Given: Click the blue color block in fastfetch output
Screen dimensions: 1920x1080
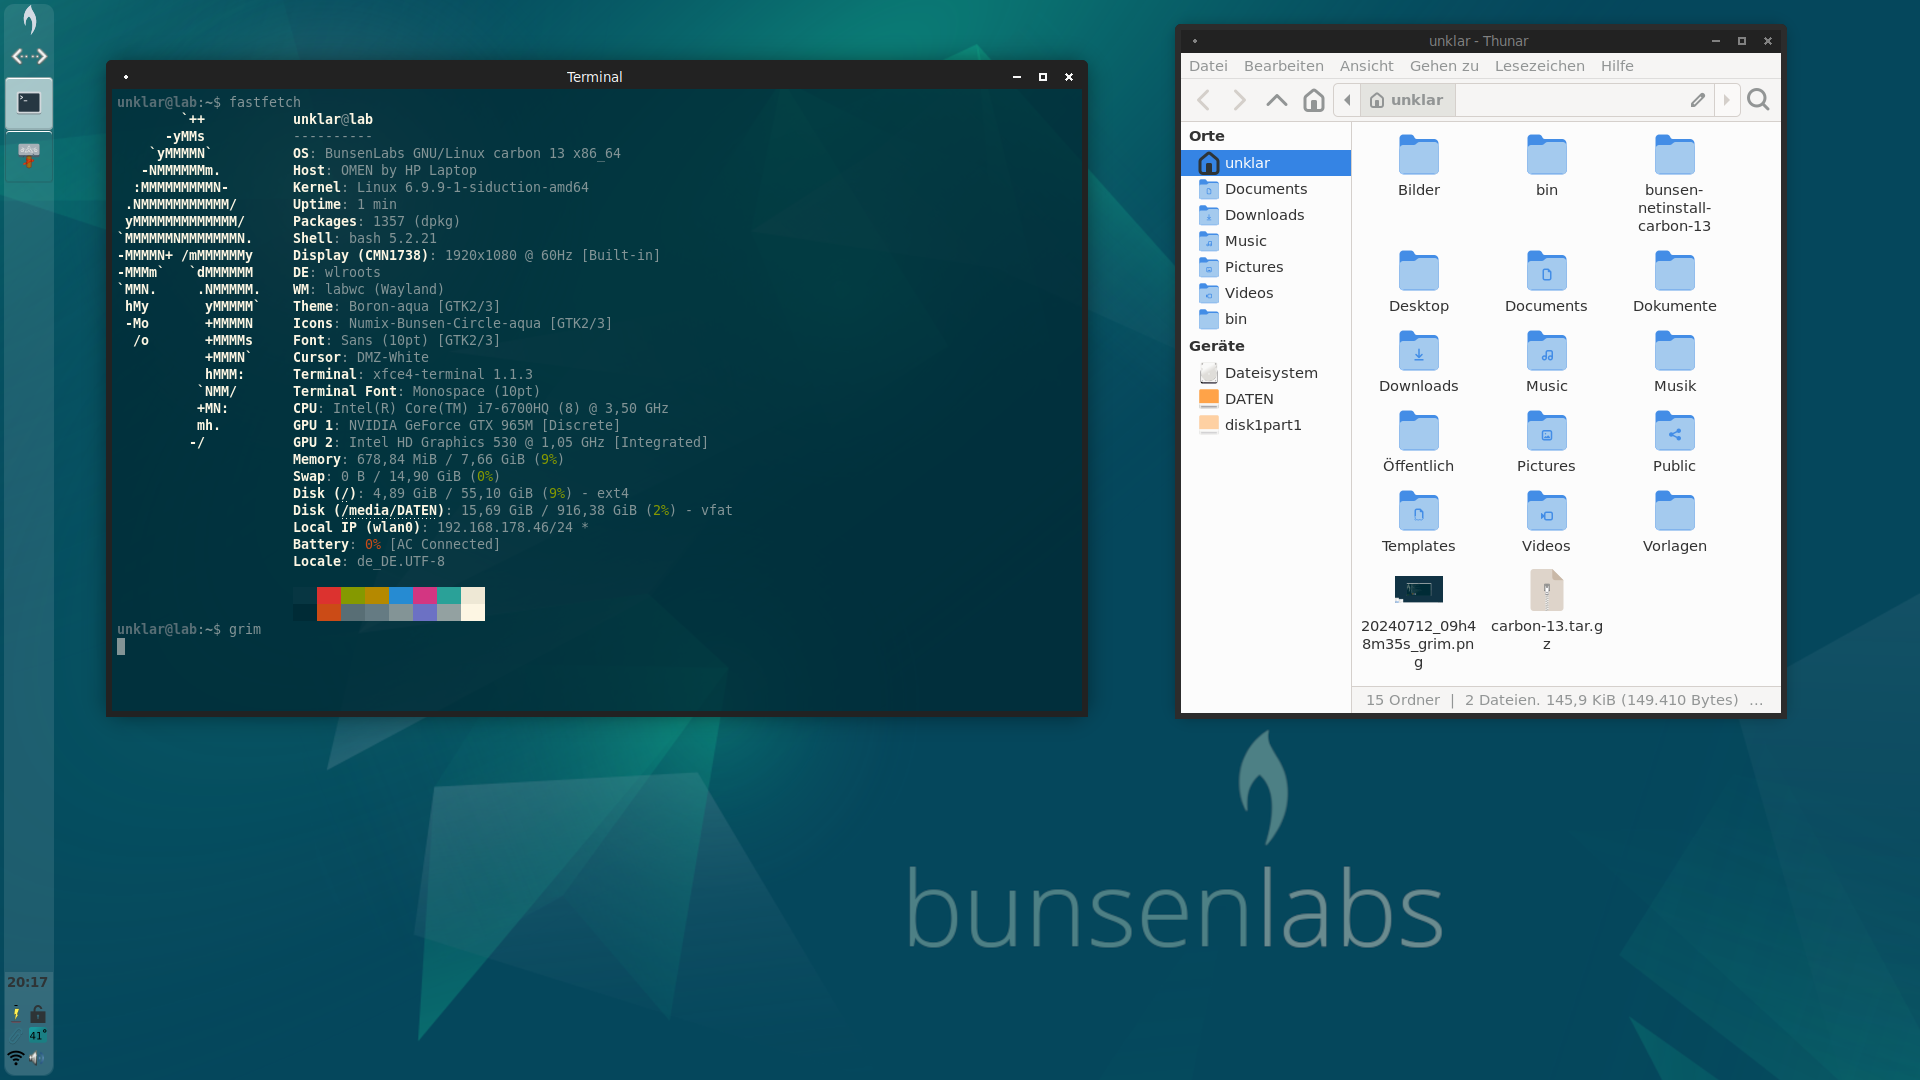Looking at the screenshot, I should 401,595.
